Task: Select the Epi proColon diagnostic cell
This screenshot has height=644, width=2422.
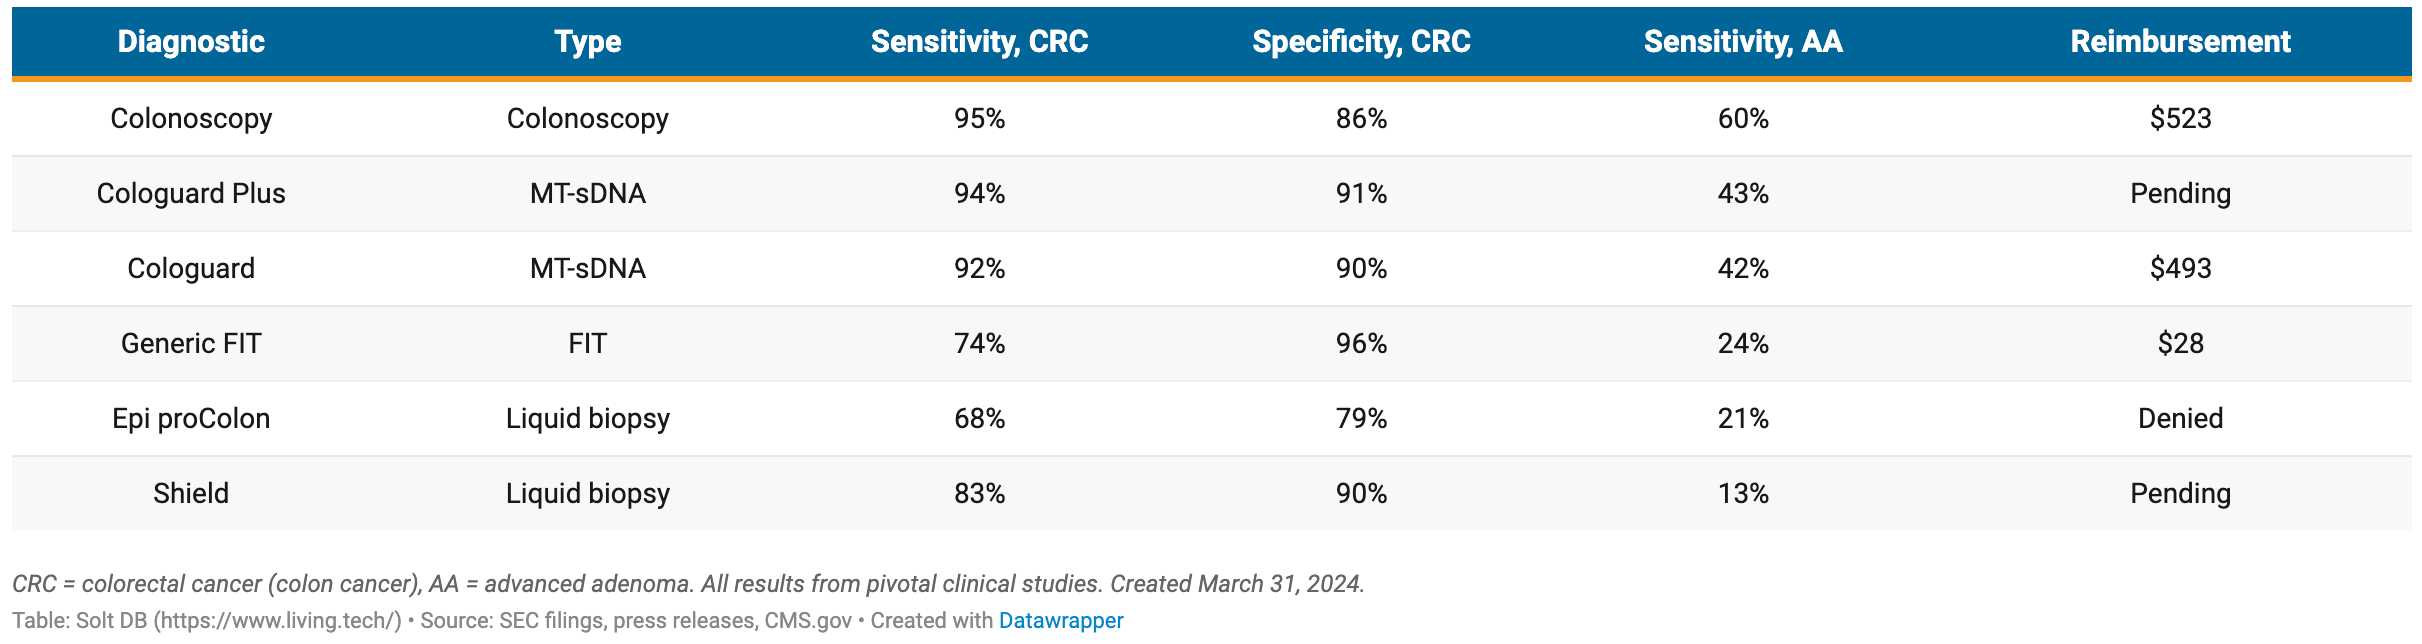Action: pyautogui.click(x=191, y=419)
